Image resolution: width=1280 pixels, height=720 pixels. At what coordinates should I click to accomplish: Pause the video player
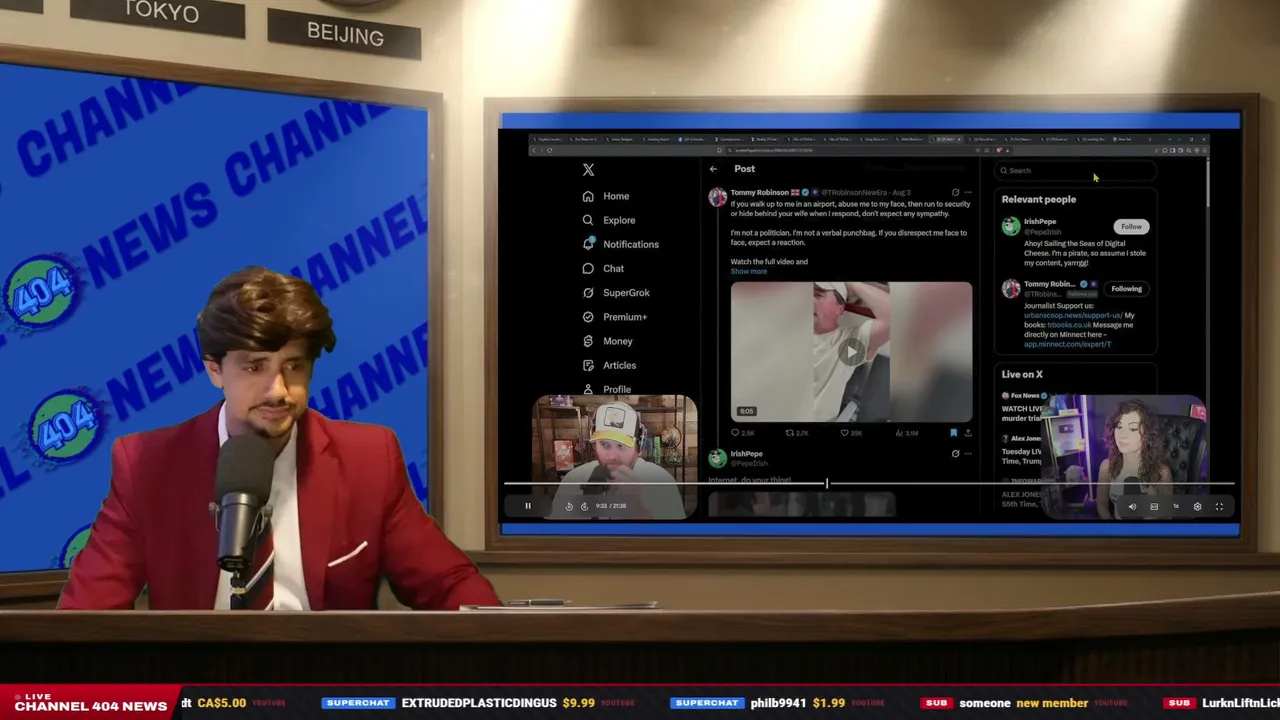point(528,506)
